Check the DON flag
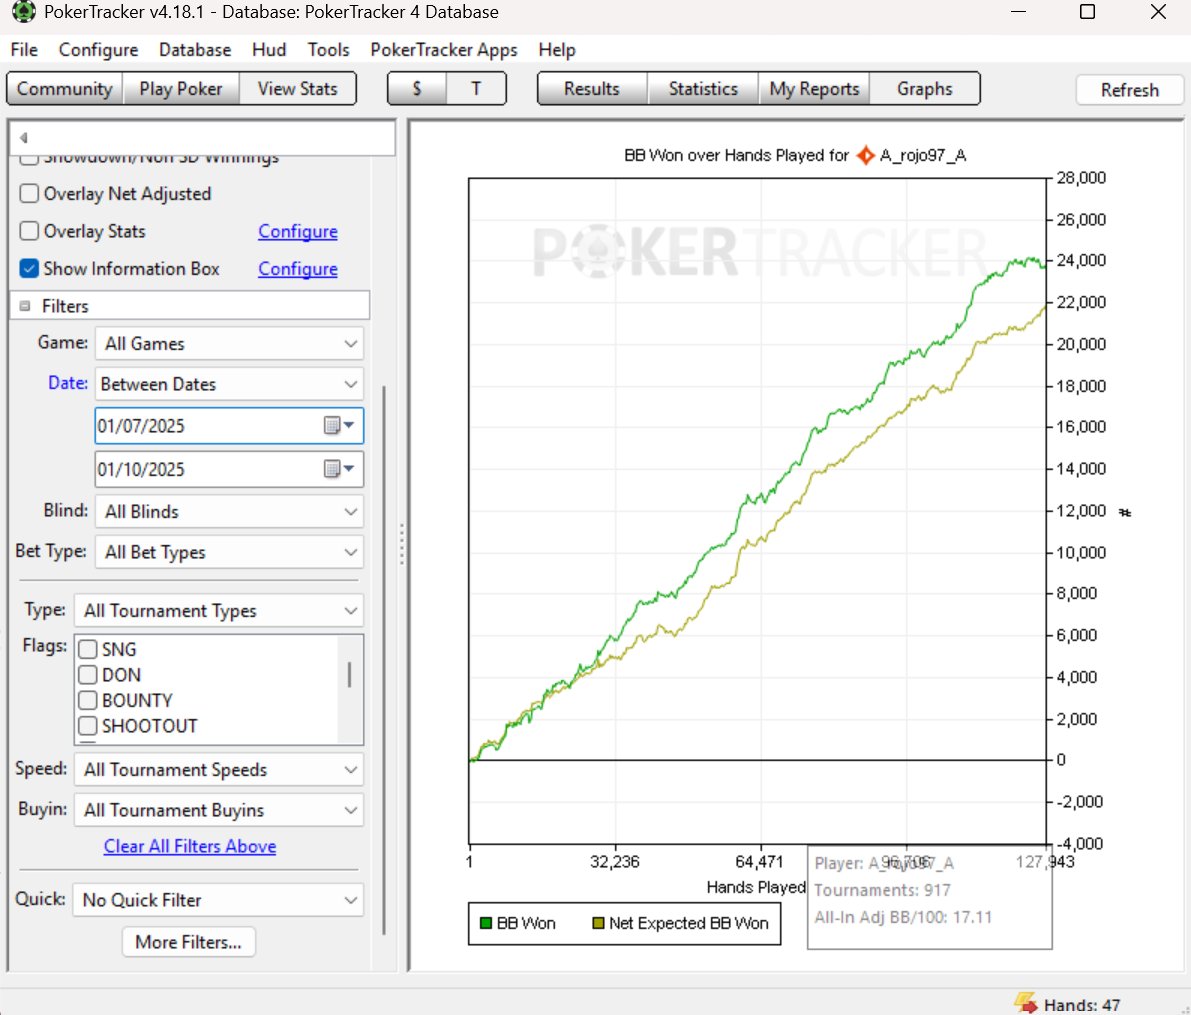Image resolution: width=1191 pixels, height=1015 pixels. (88, 675)
